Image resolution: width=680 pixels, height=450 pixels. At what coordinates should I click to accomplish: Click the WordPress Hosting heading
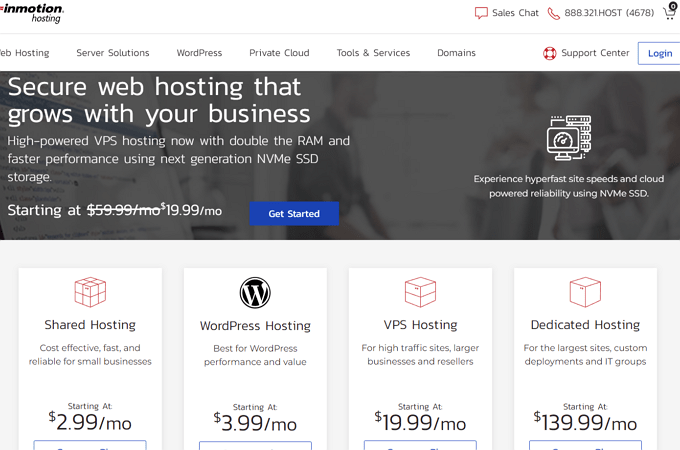click(255, 326)
